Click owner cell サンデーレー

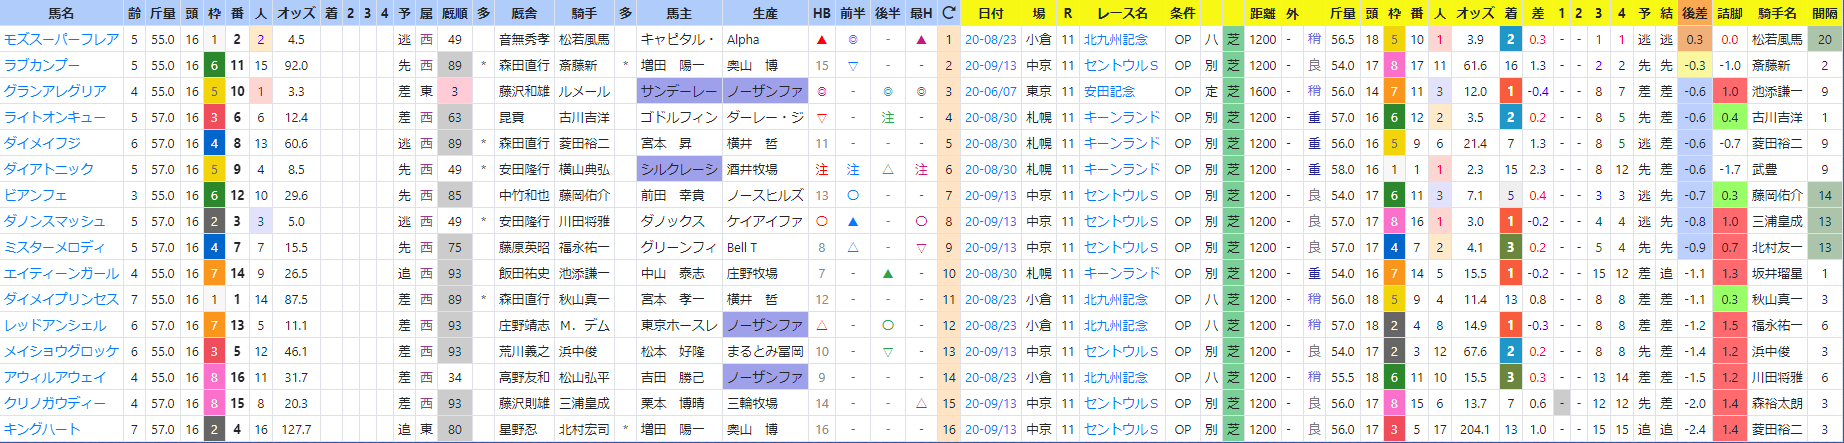pos(679,92)
